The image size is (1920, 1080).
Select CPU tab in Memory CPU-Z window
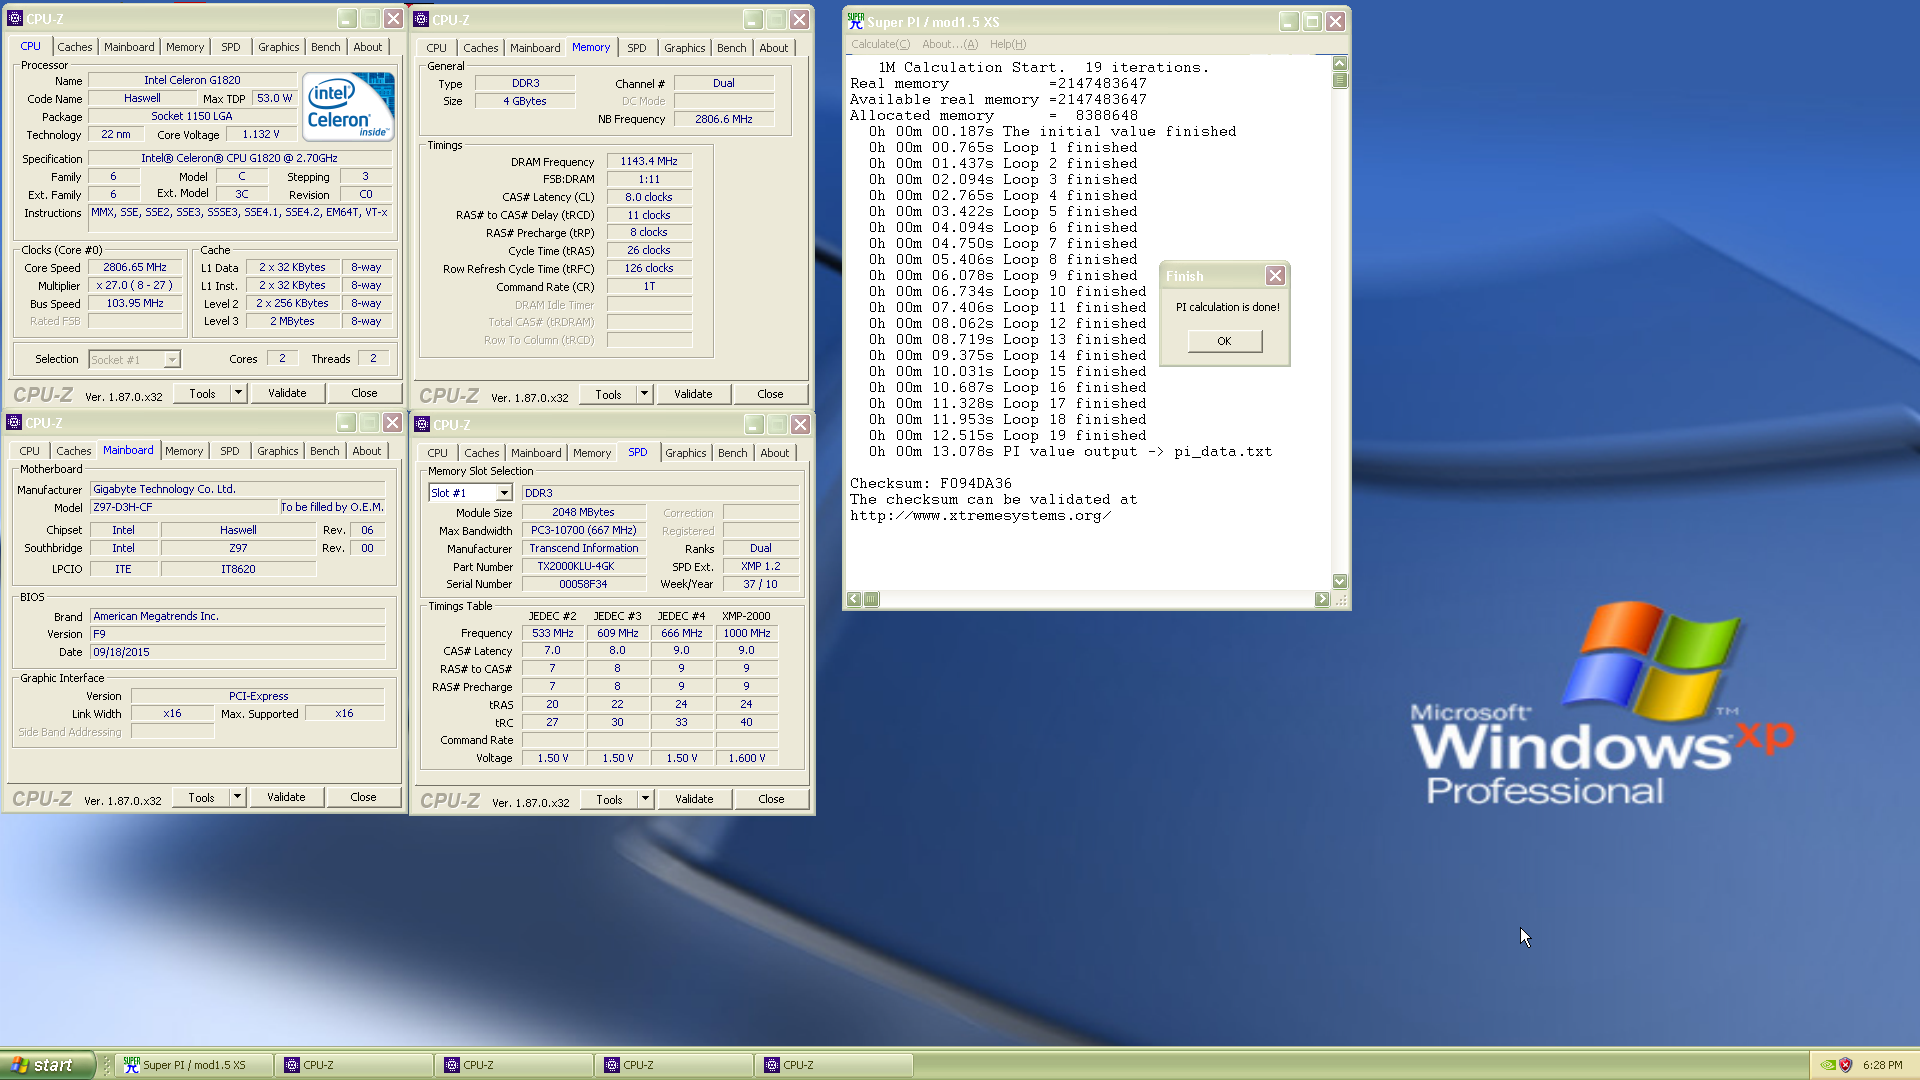click(x=436, y=48)
